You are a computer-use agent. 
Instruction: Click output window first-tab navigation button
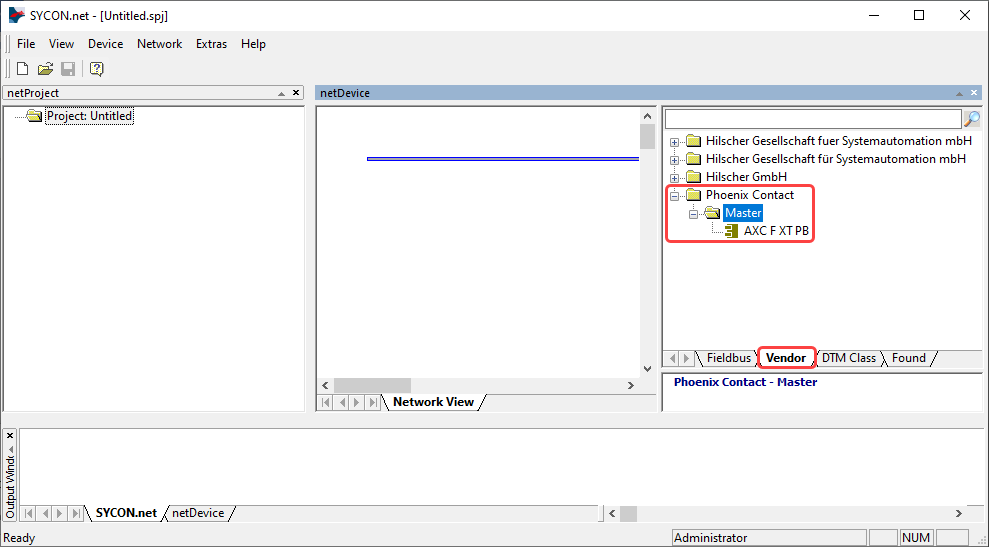click(x=28, y=514)
